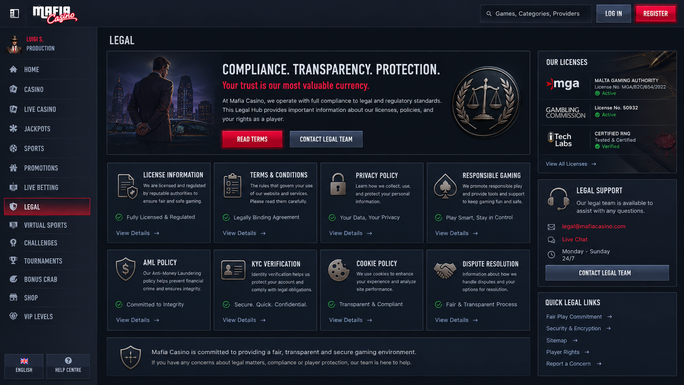The image size is (684, 385).
Task: Click Contact Legal Team in Legal Support panel
Action: (x=607, y=273)
